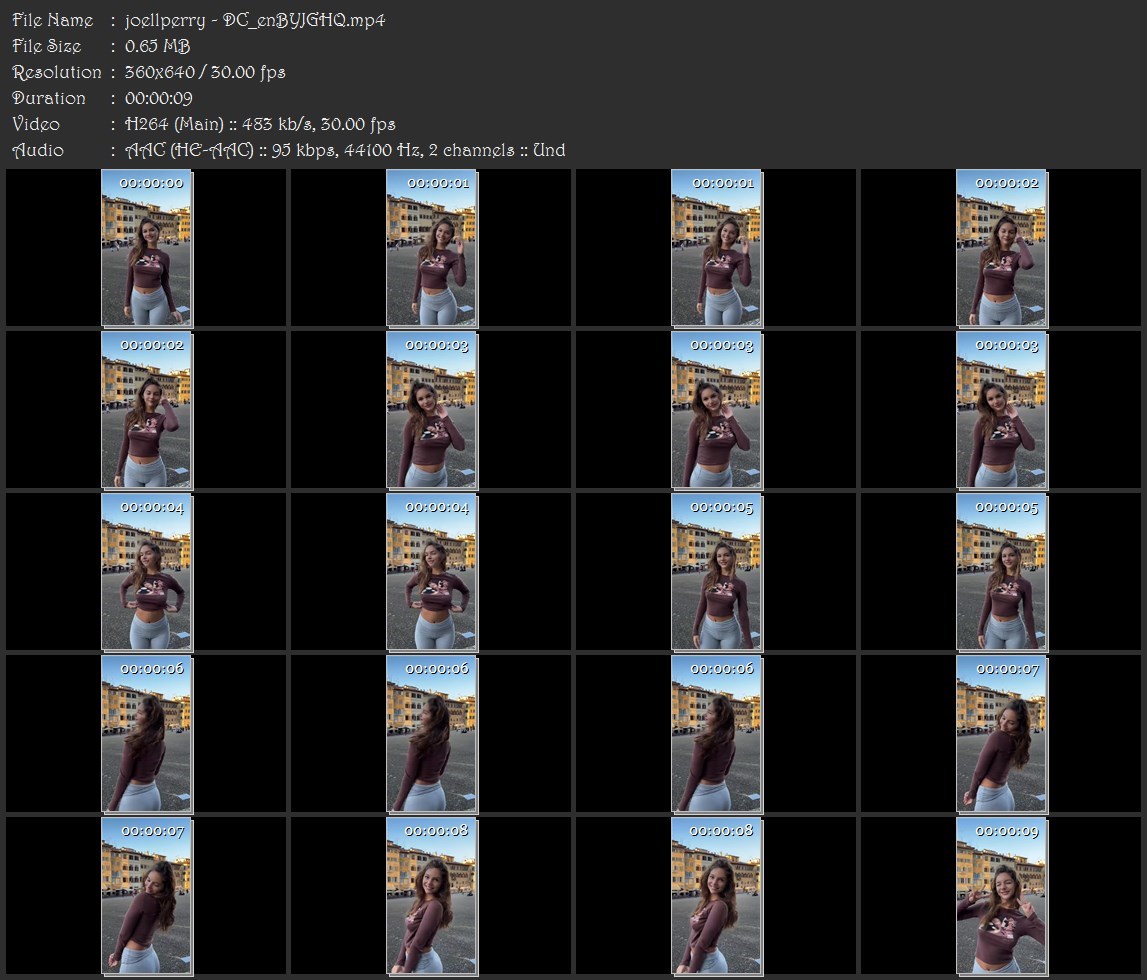Screen dimensions: 1147x980
Task: Click the duration value '00:00:09' in header
Action: click(159, 98)
